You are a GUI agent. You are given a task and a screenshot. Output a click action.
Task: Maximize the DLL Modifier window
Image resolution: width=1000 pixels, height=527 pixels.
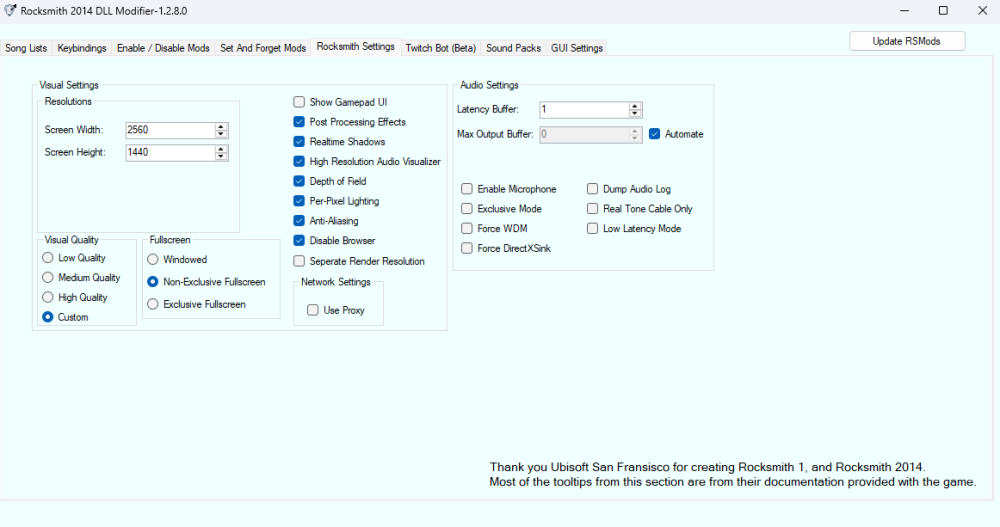943,11
